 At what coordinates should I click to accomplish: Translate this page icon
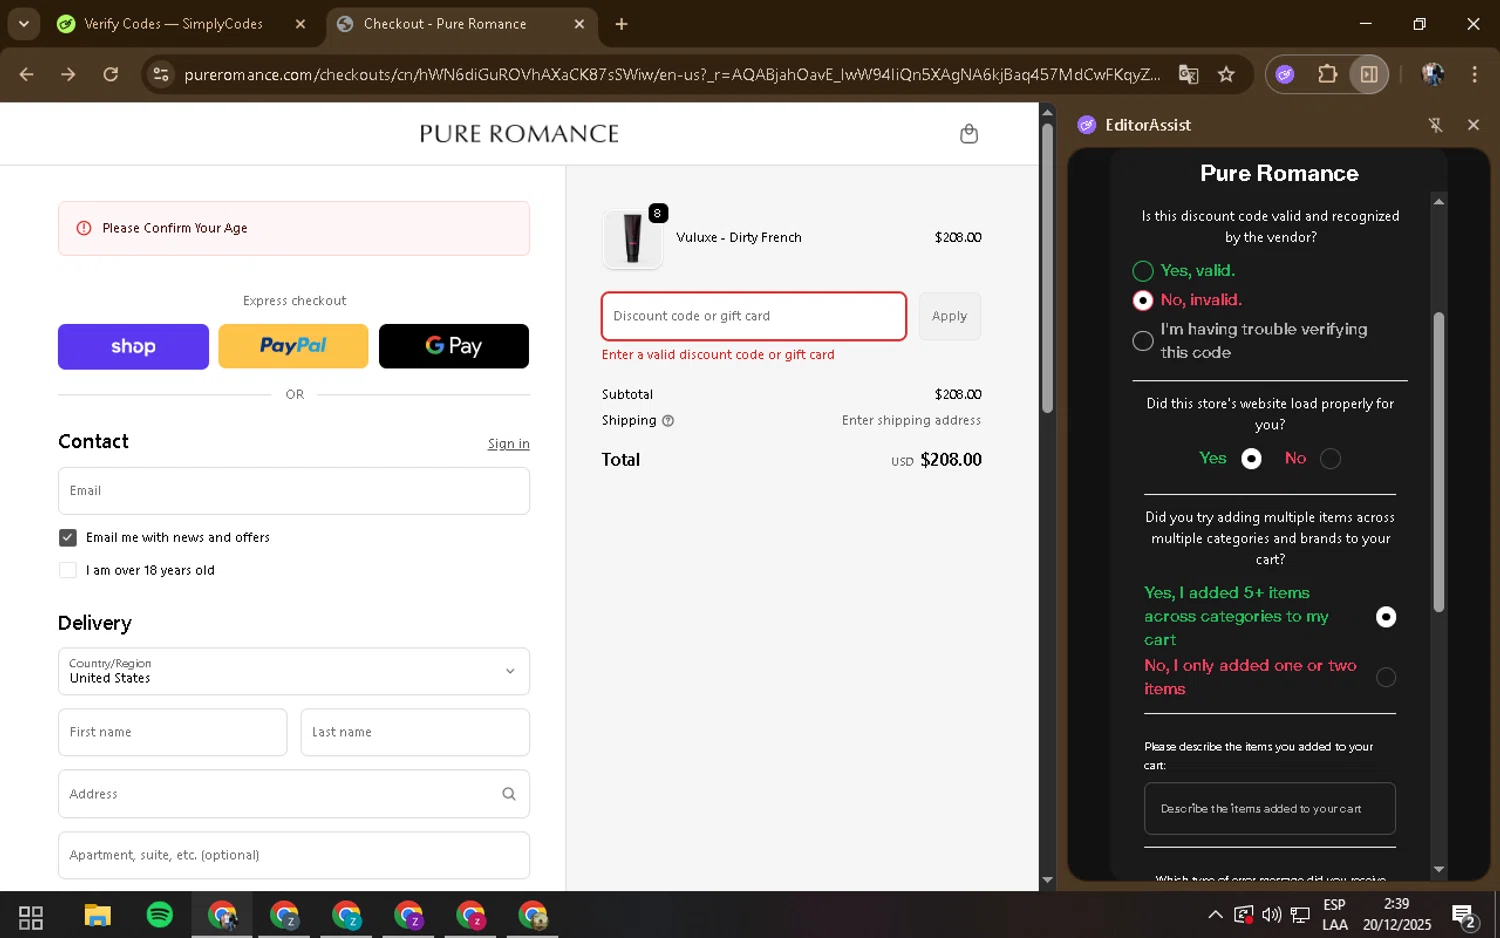pos(1188,74)
